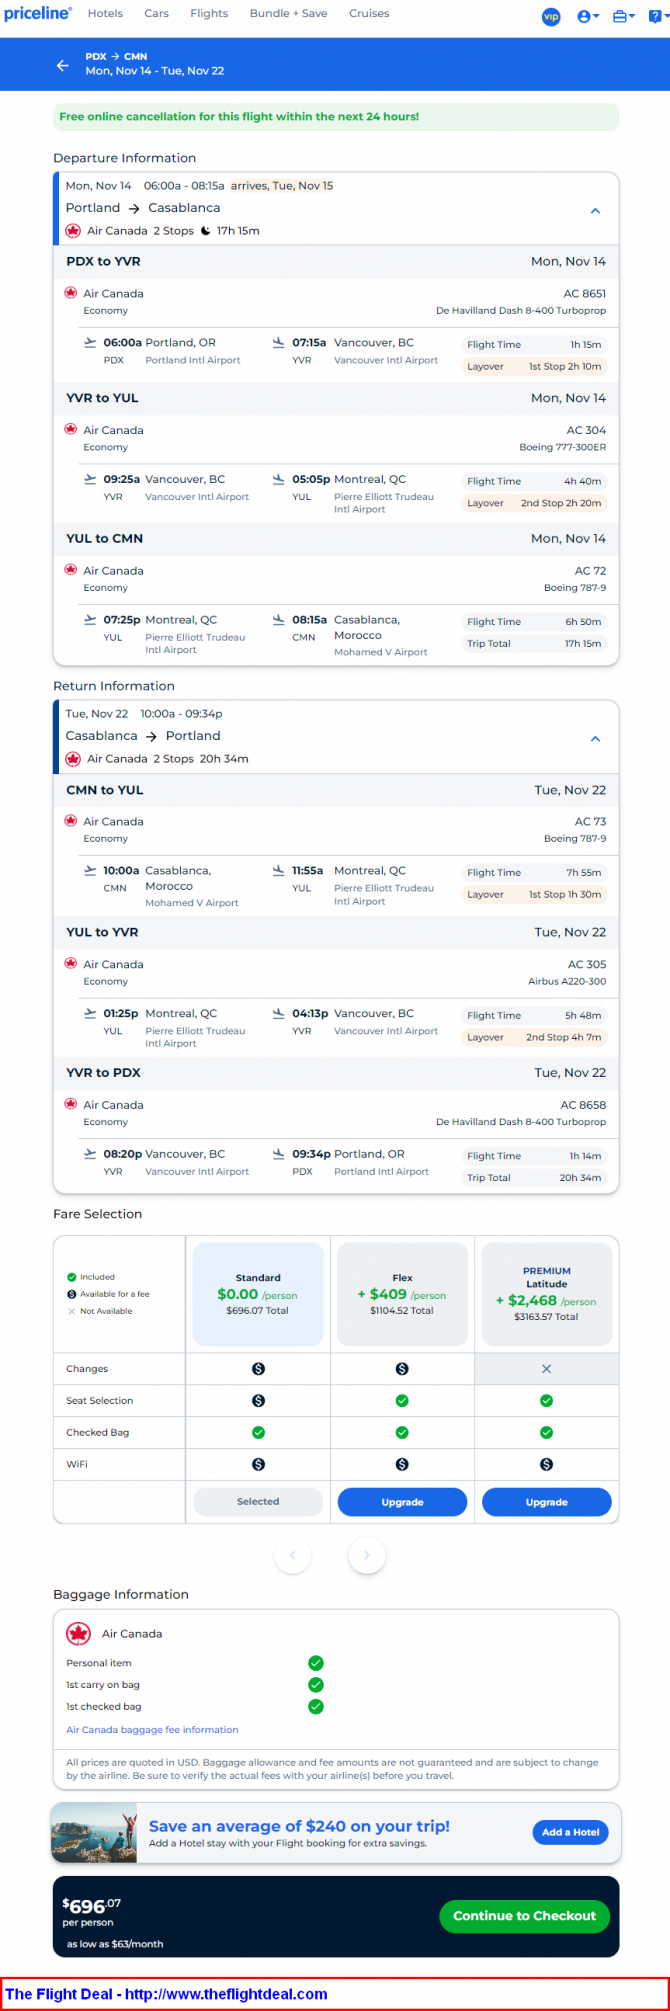The image size is (670, 2011).
Task: Click the Personal item included checkmark
Action: 316,1663
